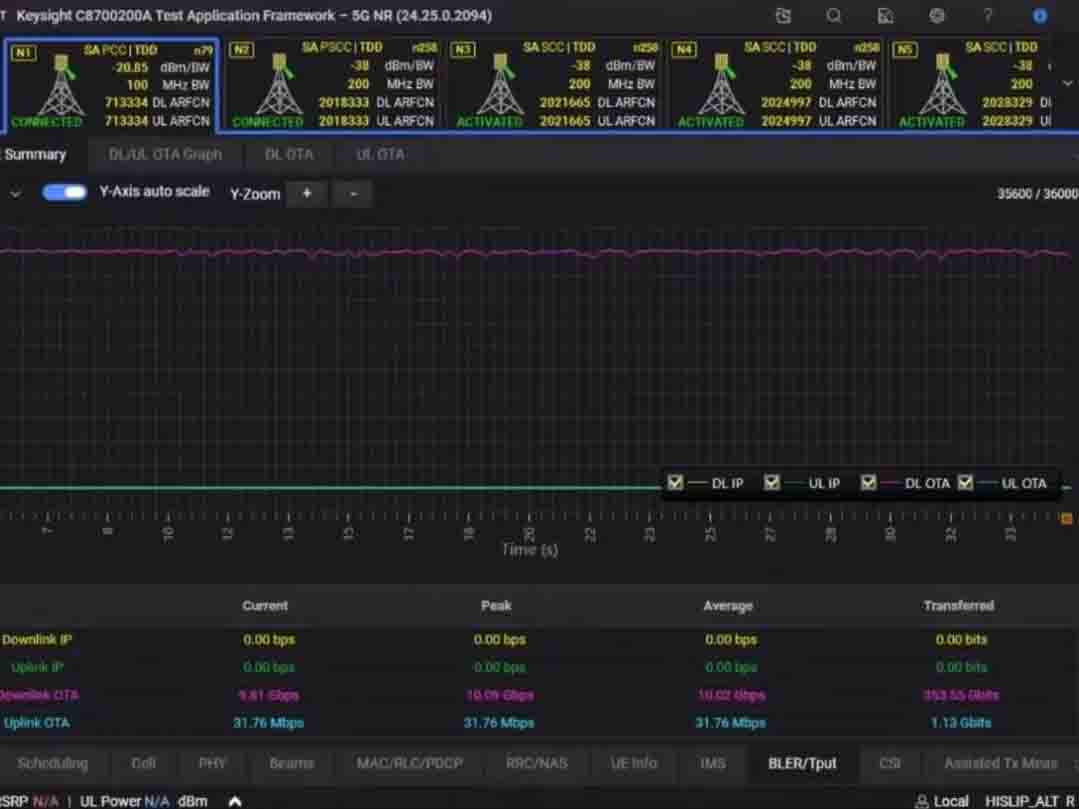
Task: Click the N1 power value -20.85
Action: [x=131, y=67]
